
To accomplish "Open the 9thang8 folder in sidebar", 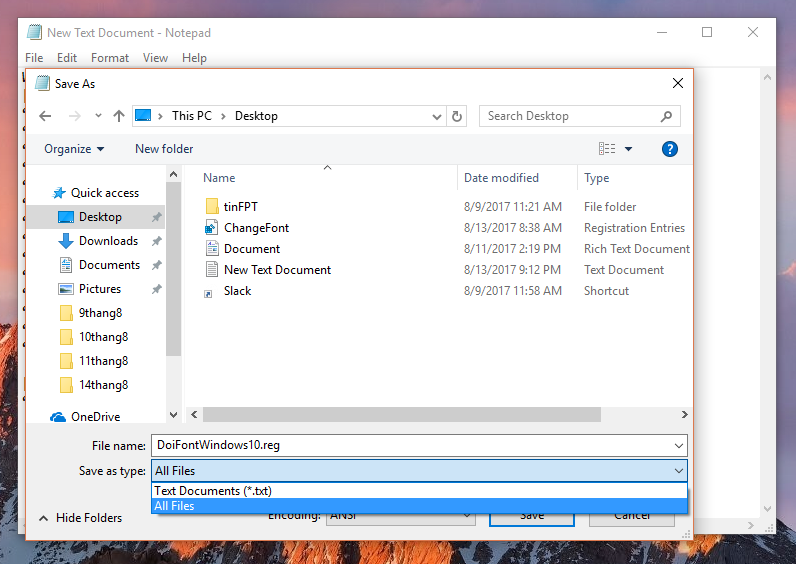I will (x=100, y=313).
